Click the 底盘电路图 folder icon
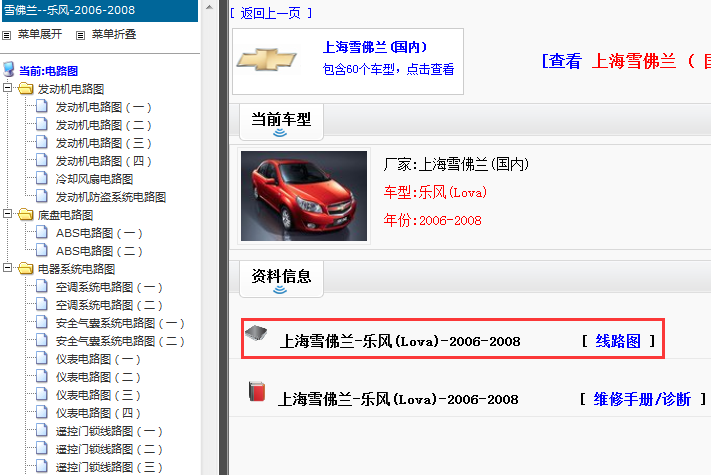The width and height of the screenshot is (711, 475). tap(26, 214)
